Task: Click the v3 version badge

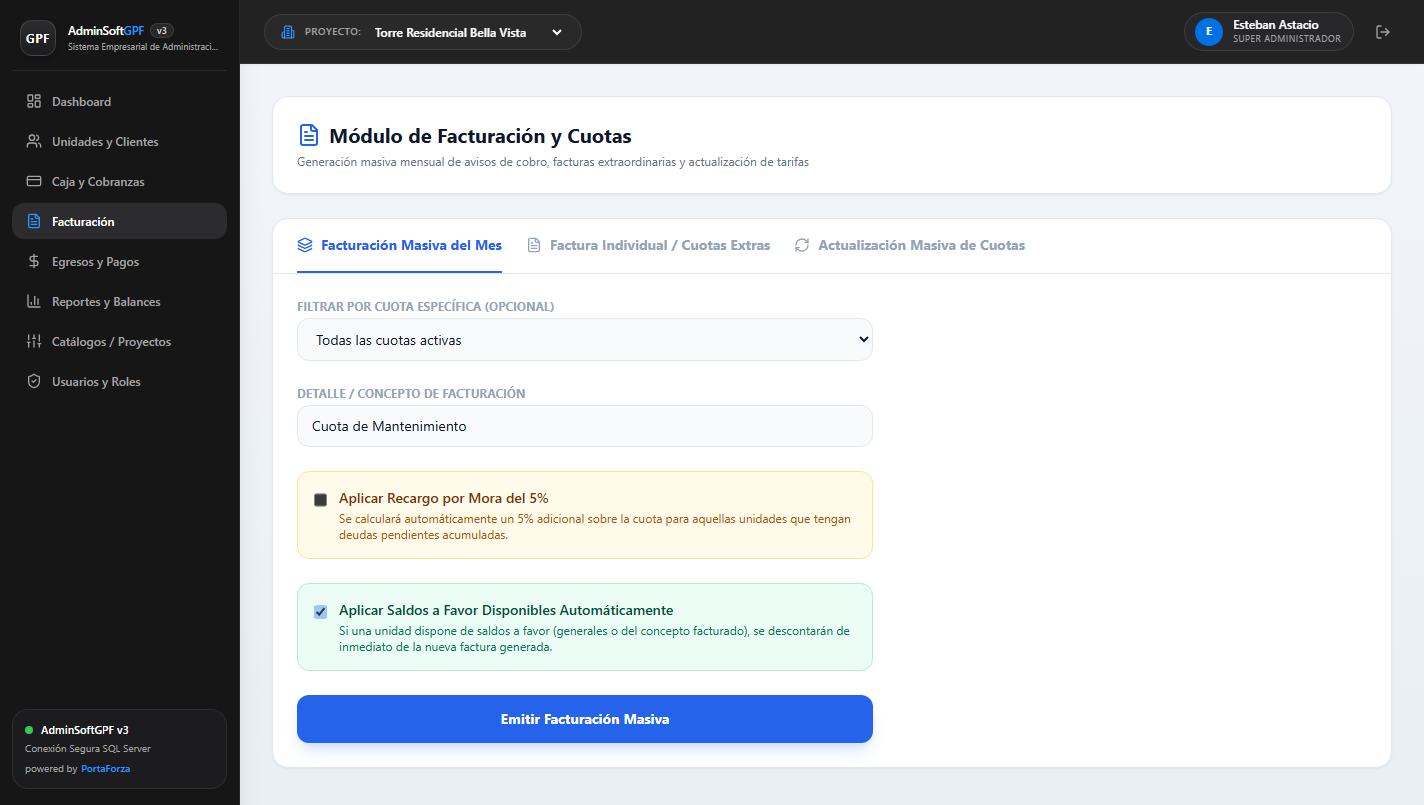Action: pyautogui.click(x=161, y=31)
